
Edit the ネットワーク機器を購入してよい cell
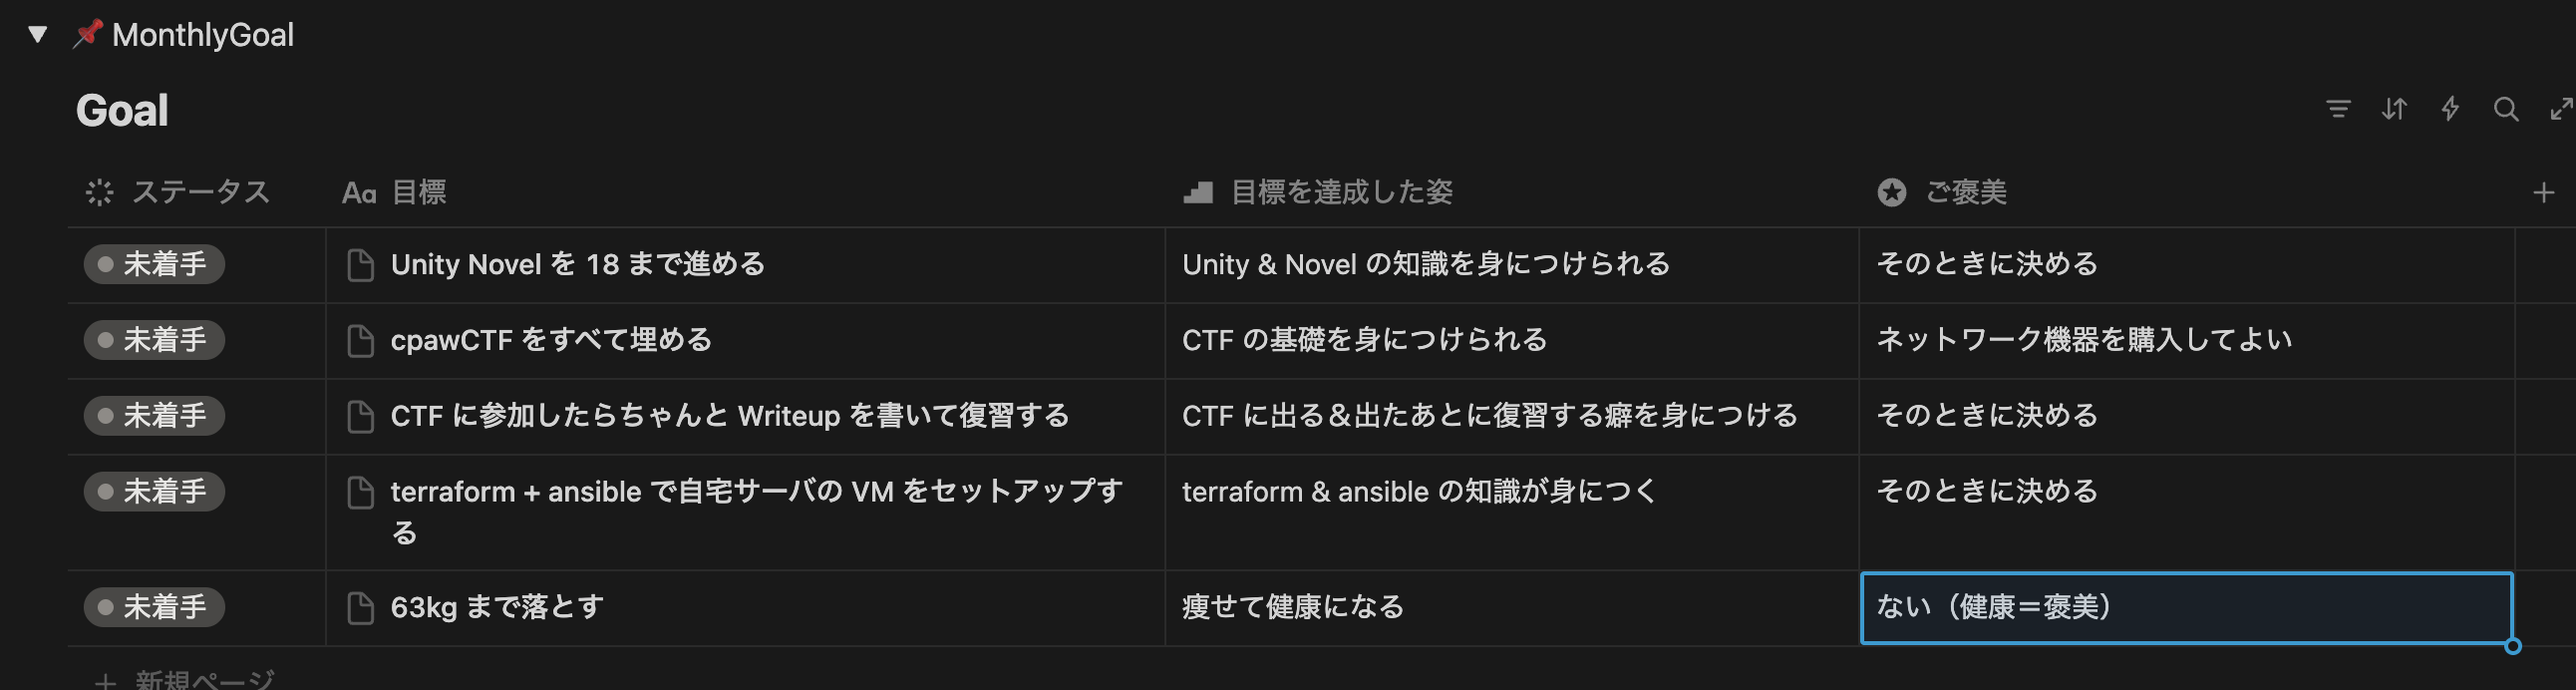click(2186, 341)
